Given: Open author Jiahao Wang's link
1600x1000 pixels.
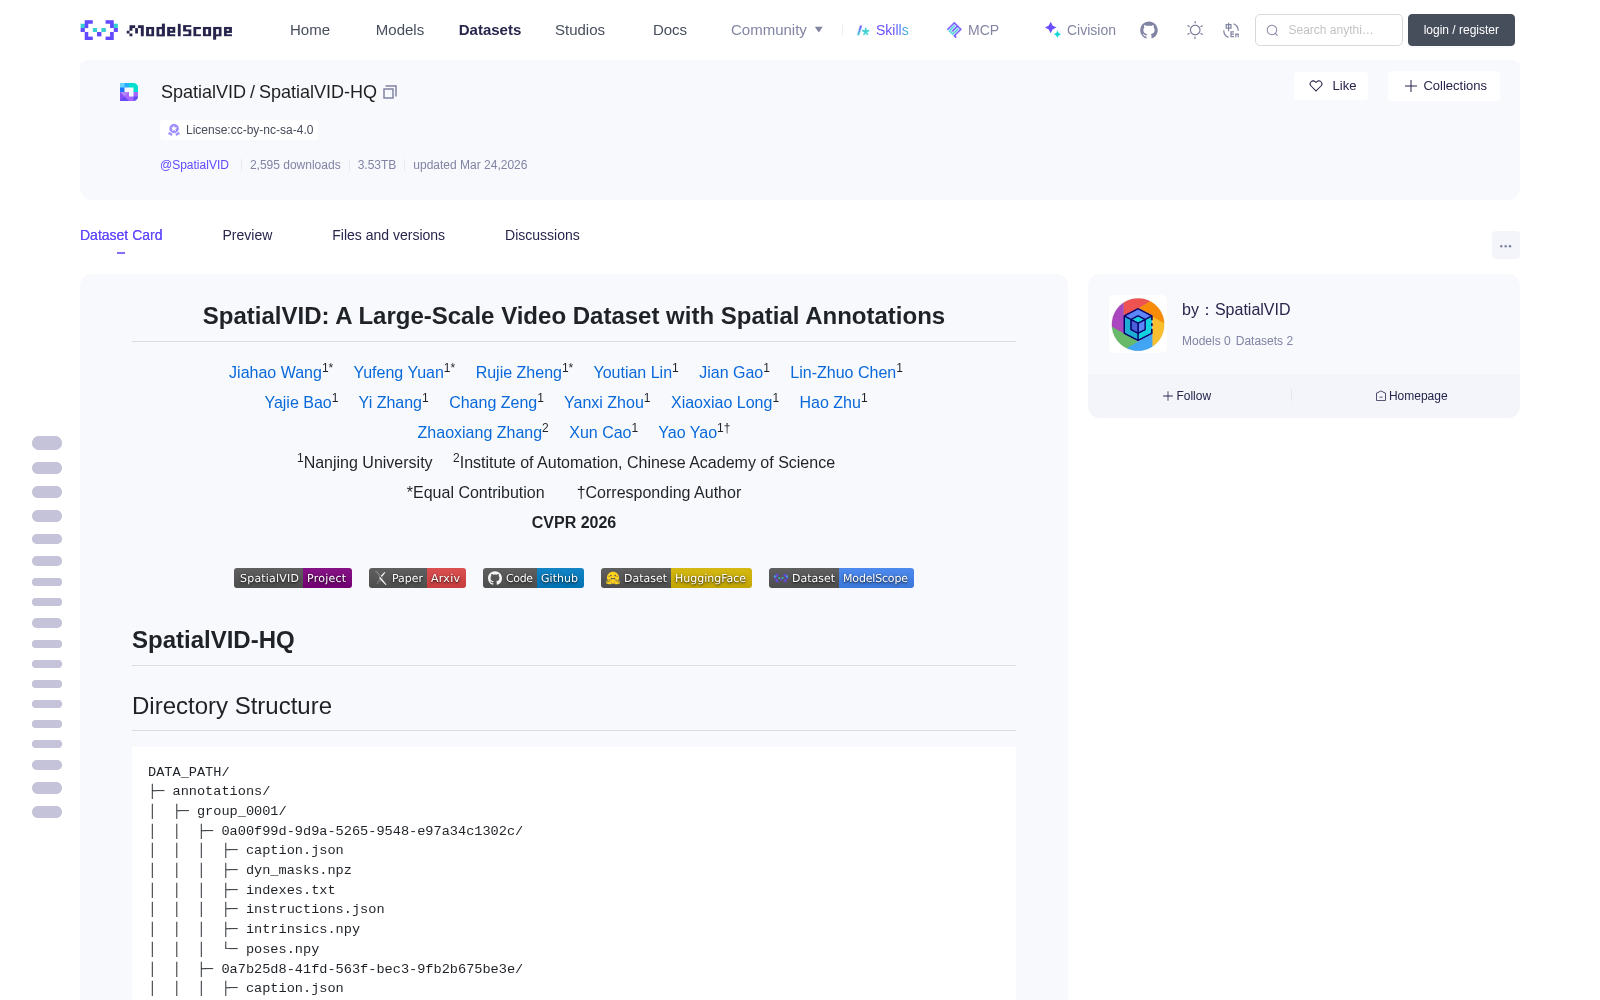Looking at the screenshot, I should 275,373.
